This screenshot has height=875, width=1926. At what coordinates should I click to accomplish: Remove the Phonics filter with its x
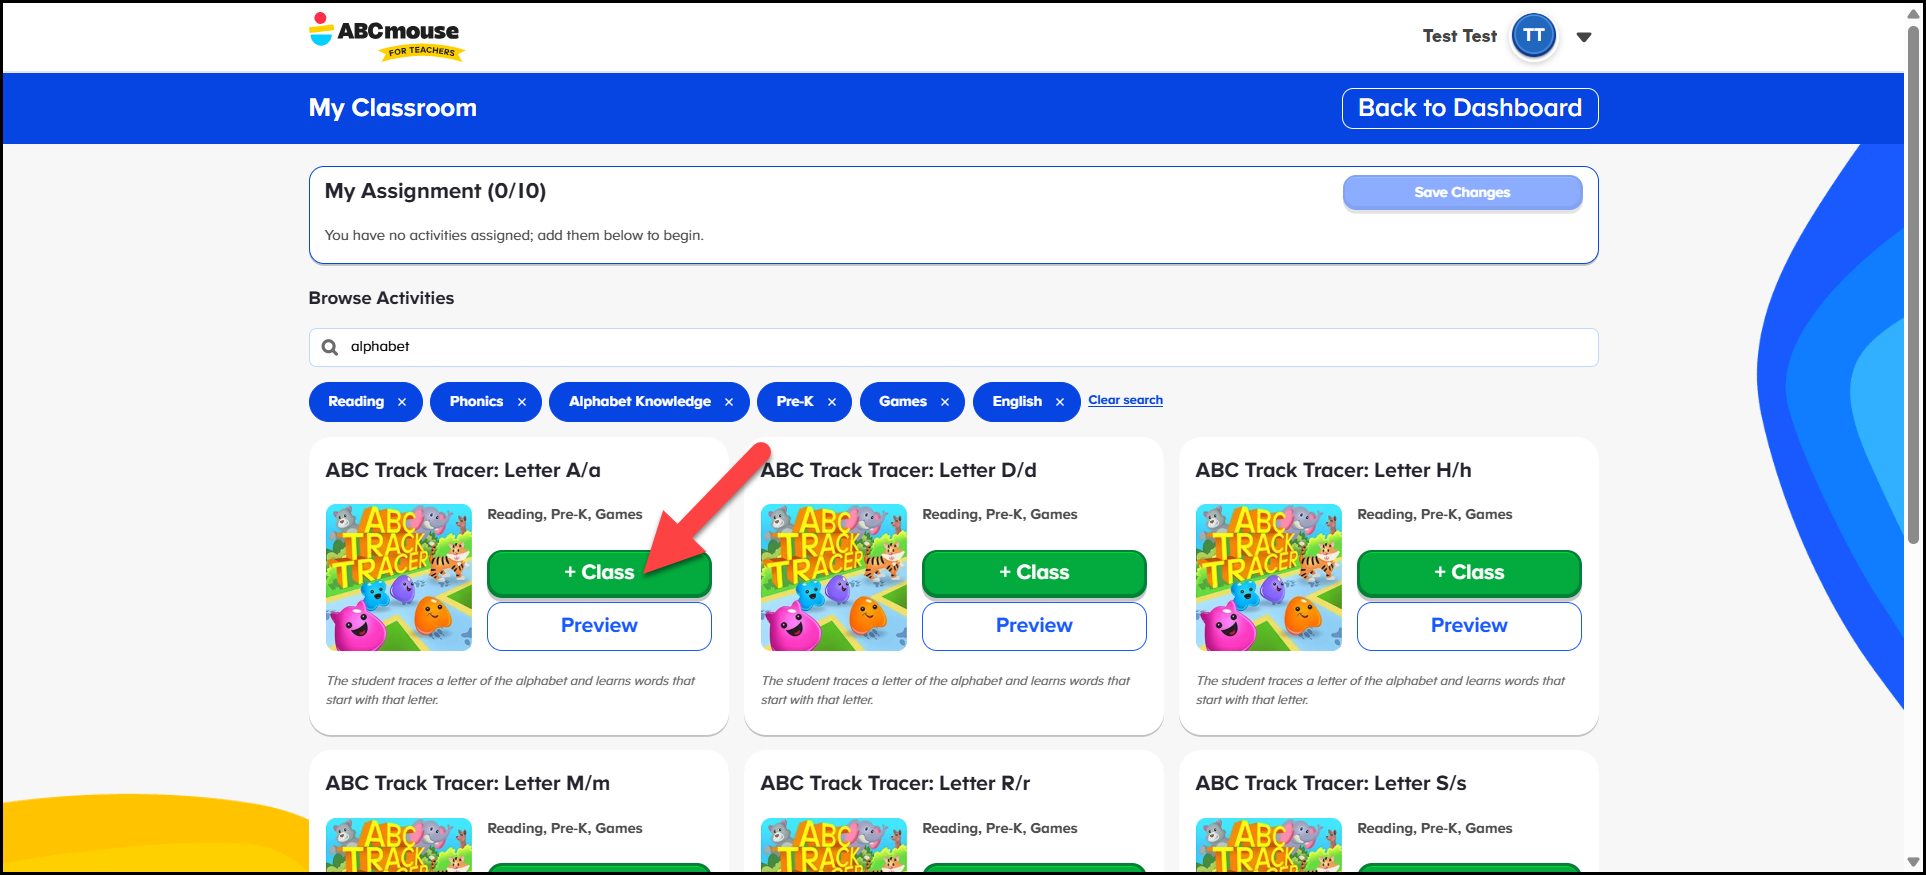click(521, 402)
